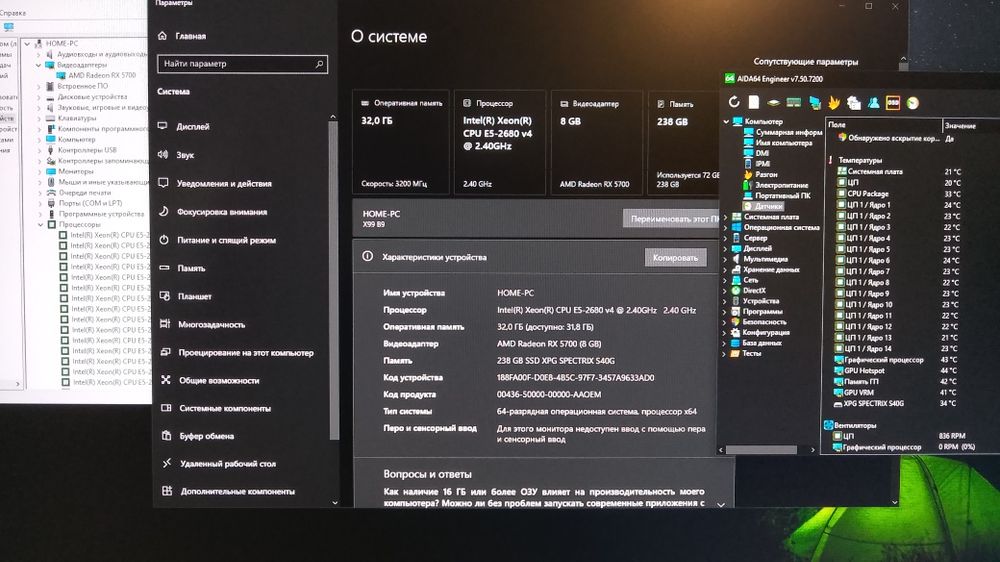Open AIDA64 memory benchmark toolbar icon

click(794, 102)
